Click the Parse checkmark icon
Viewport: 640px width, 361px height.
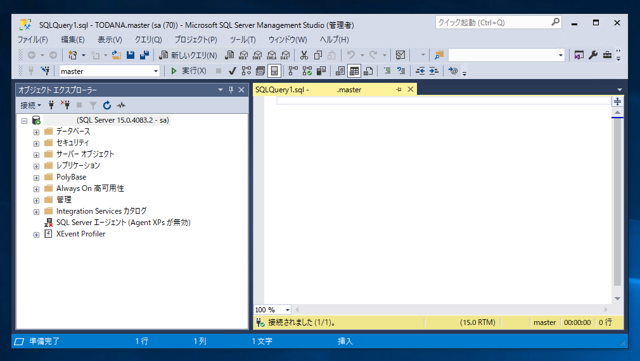pyautogui.click(x=232, y=71)
